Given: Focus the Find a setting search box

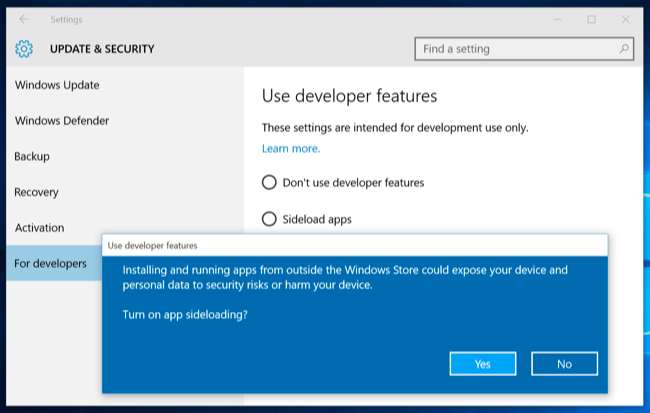Looking at the screenshot, I should (x=524, y=49).
